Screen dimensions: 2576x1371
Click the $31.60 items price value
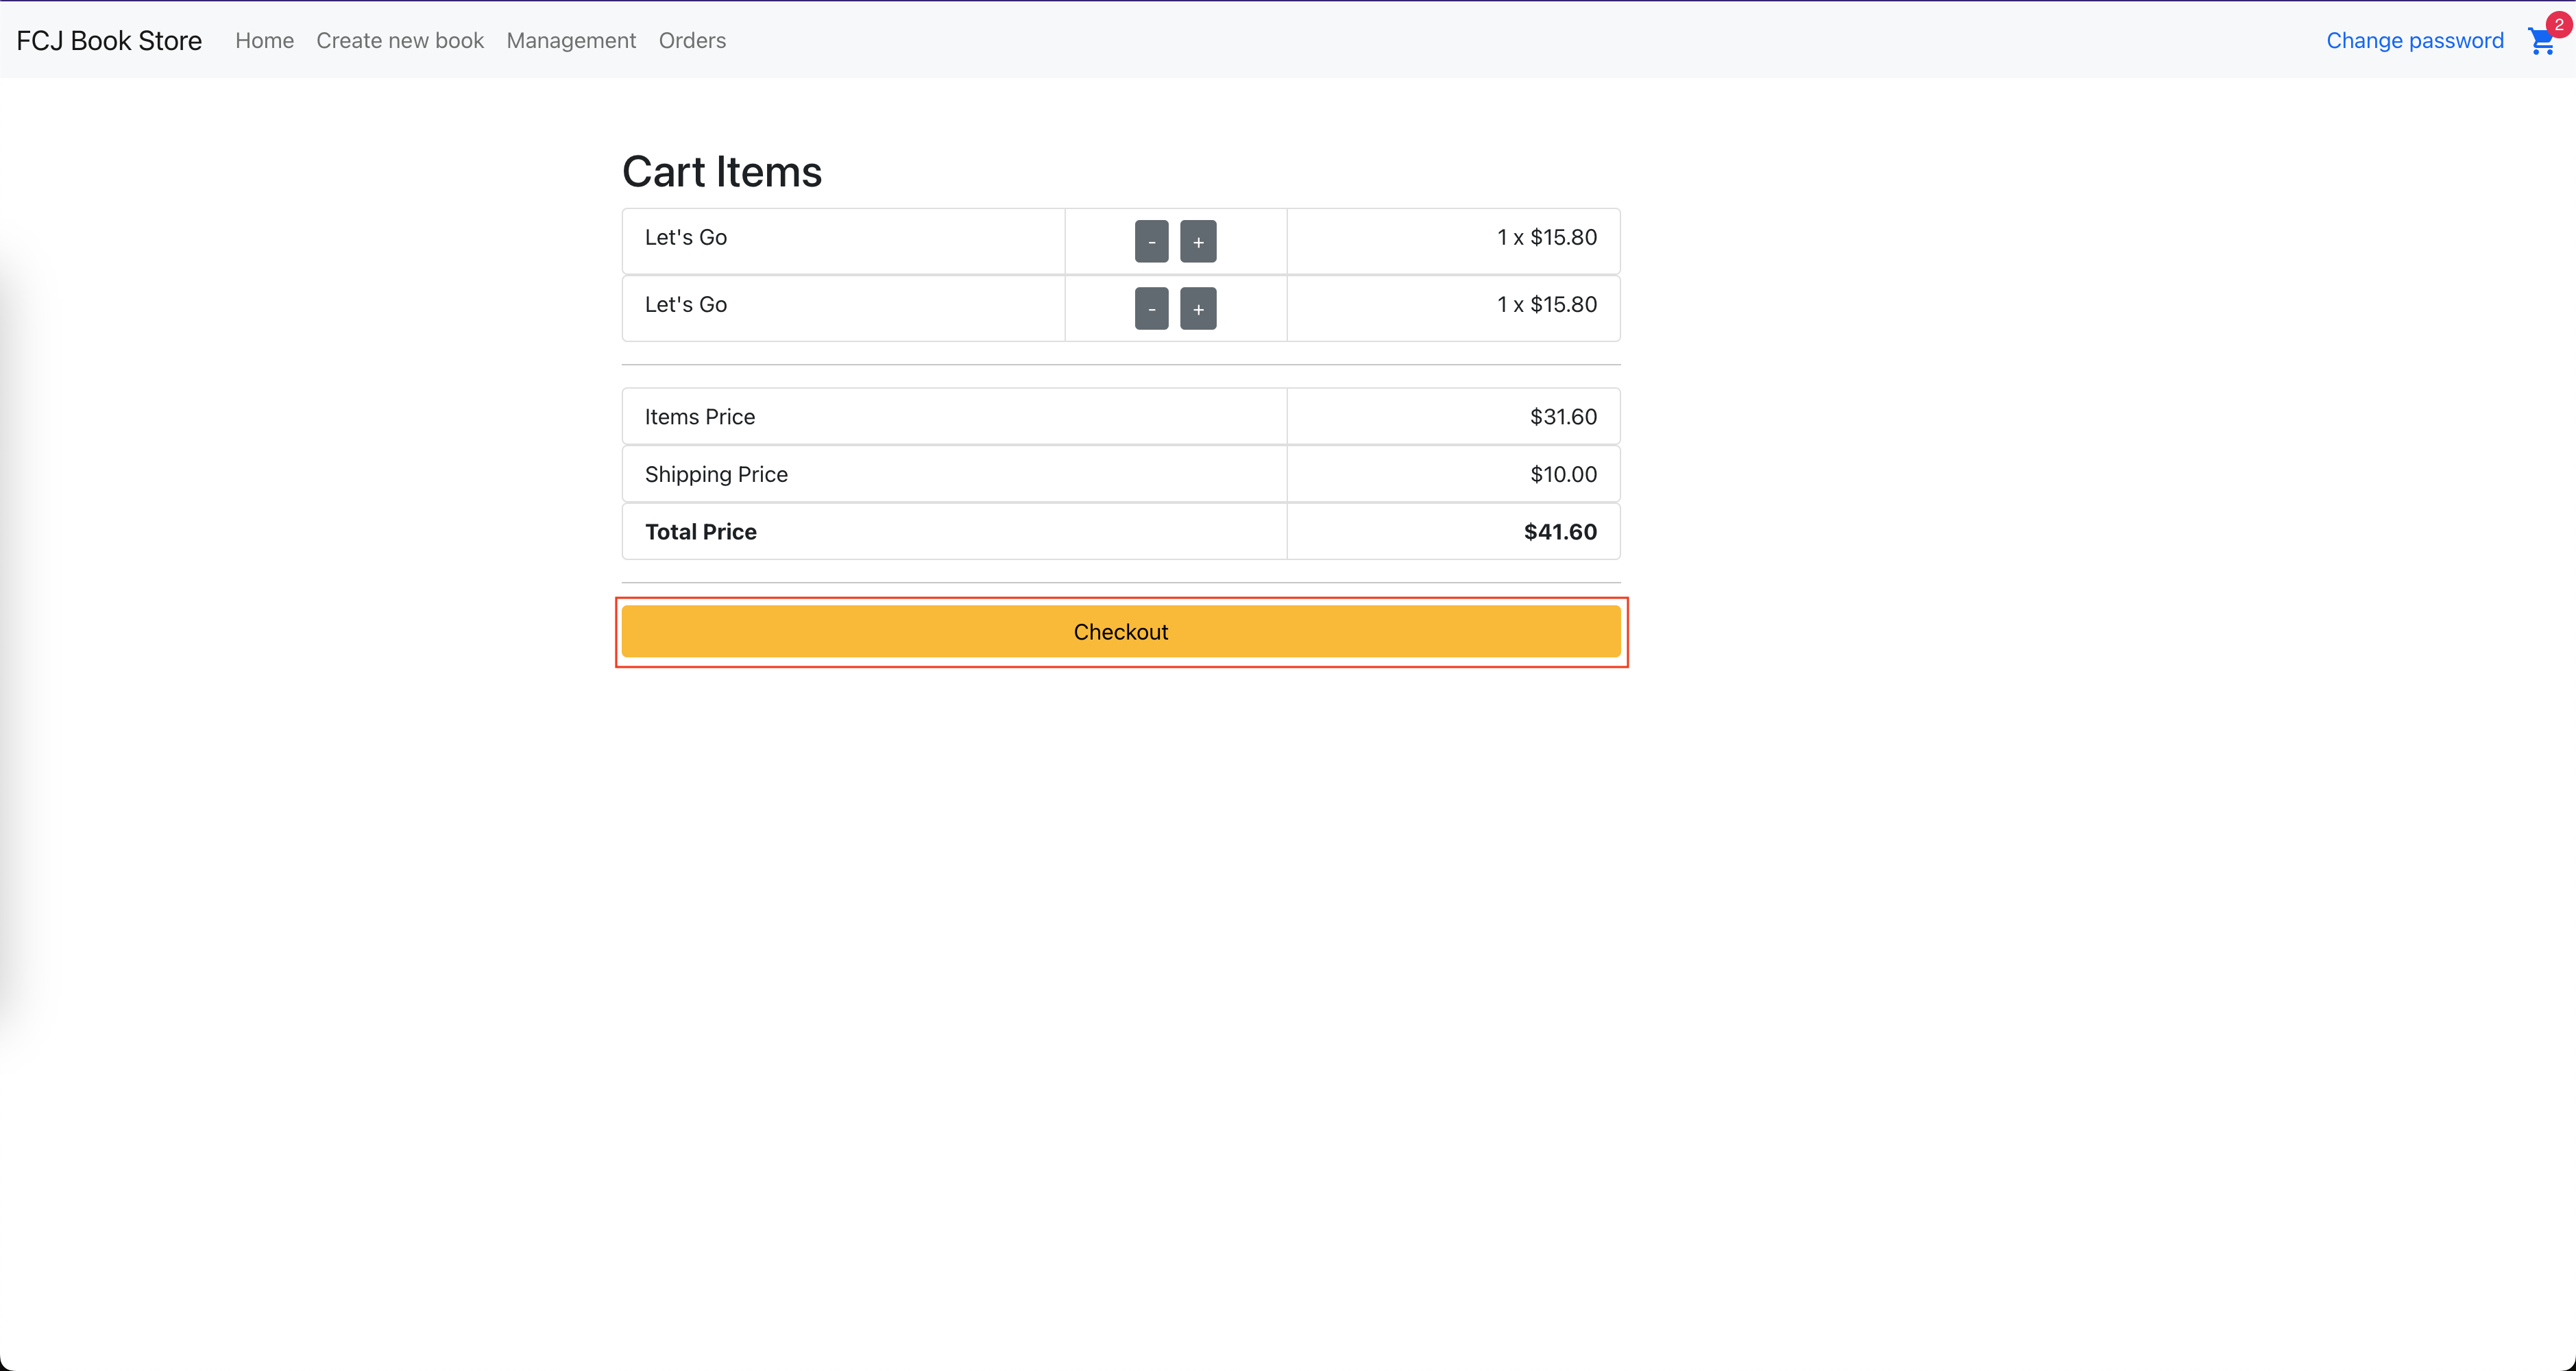coord(1563,416)
